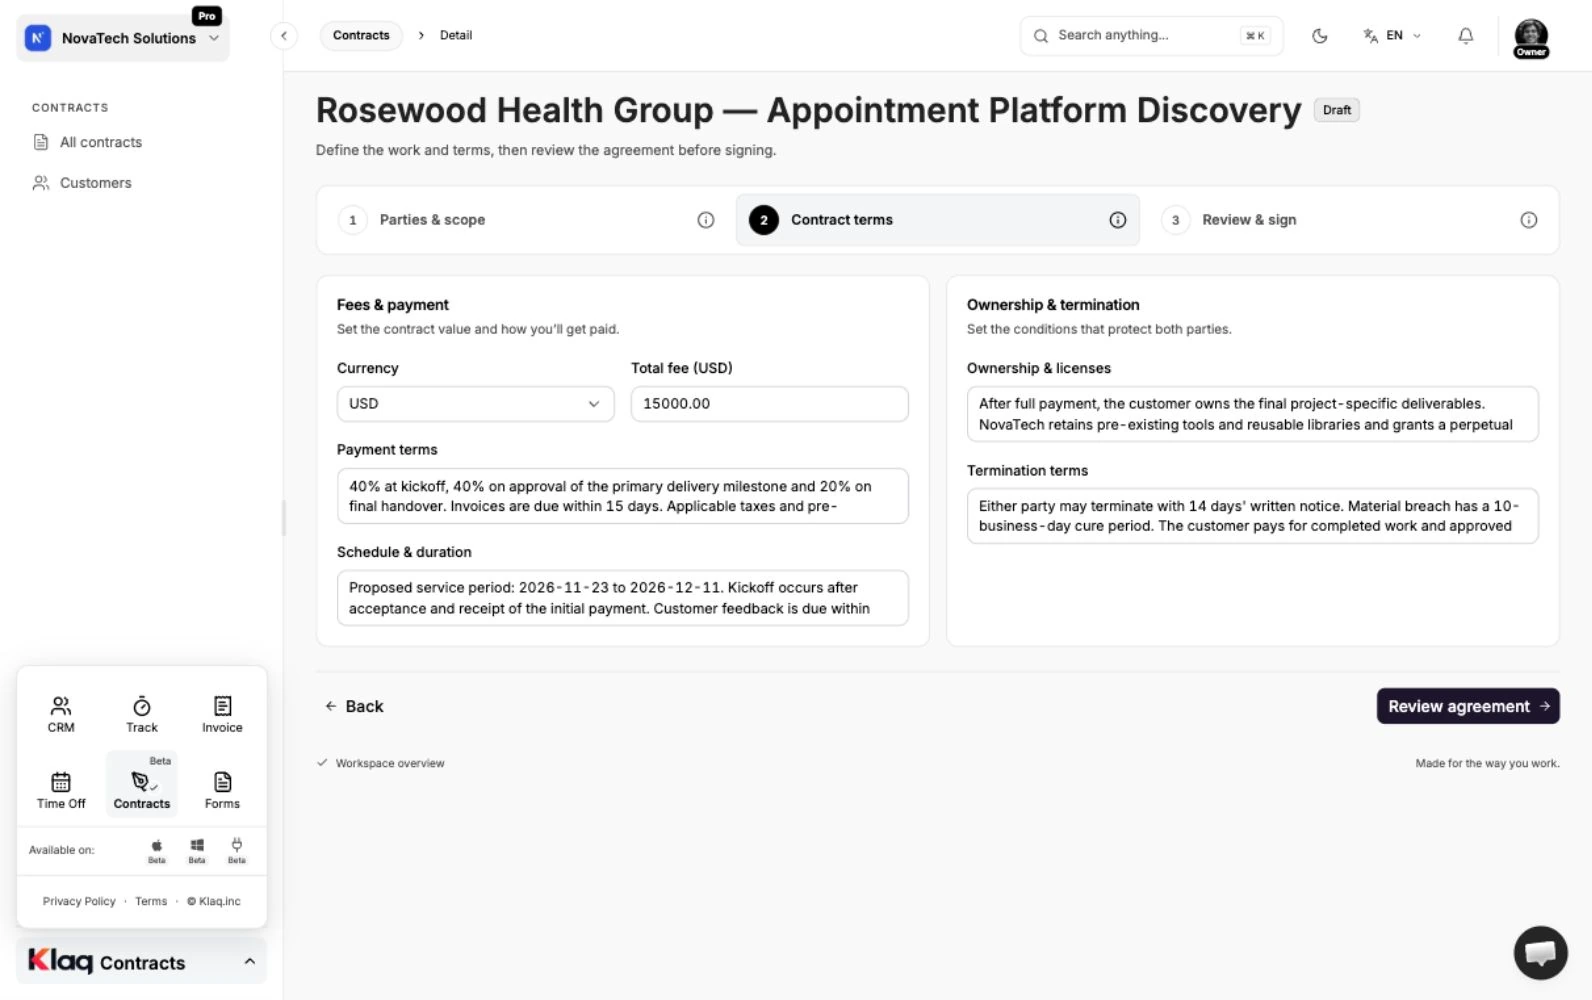
Task: Edit the Termination terms text area
Action: pos(1252,516)
